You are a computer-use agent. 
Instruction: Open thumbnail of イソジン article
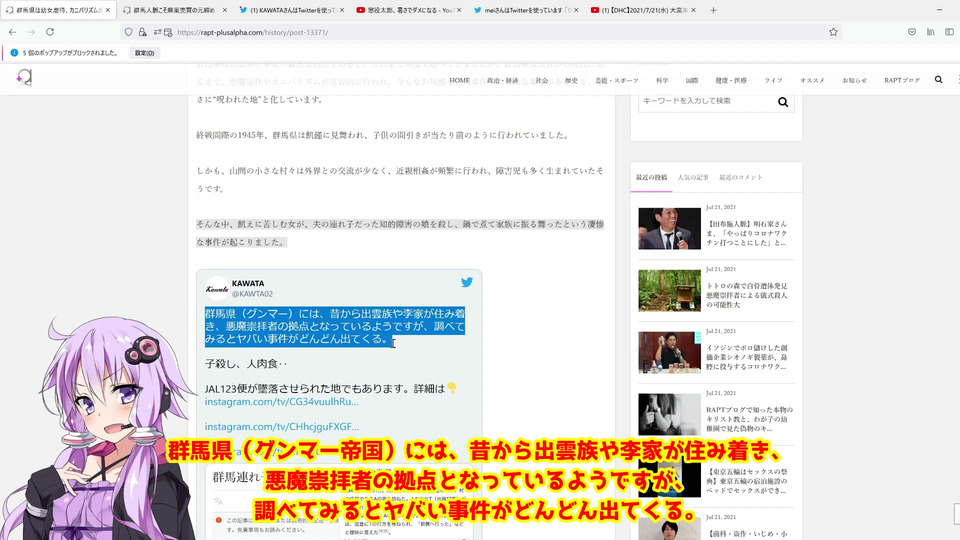pyautogui.click(x=669, y=353)
